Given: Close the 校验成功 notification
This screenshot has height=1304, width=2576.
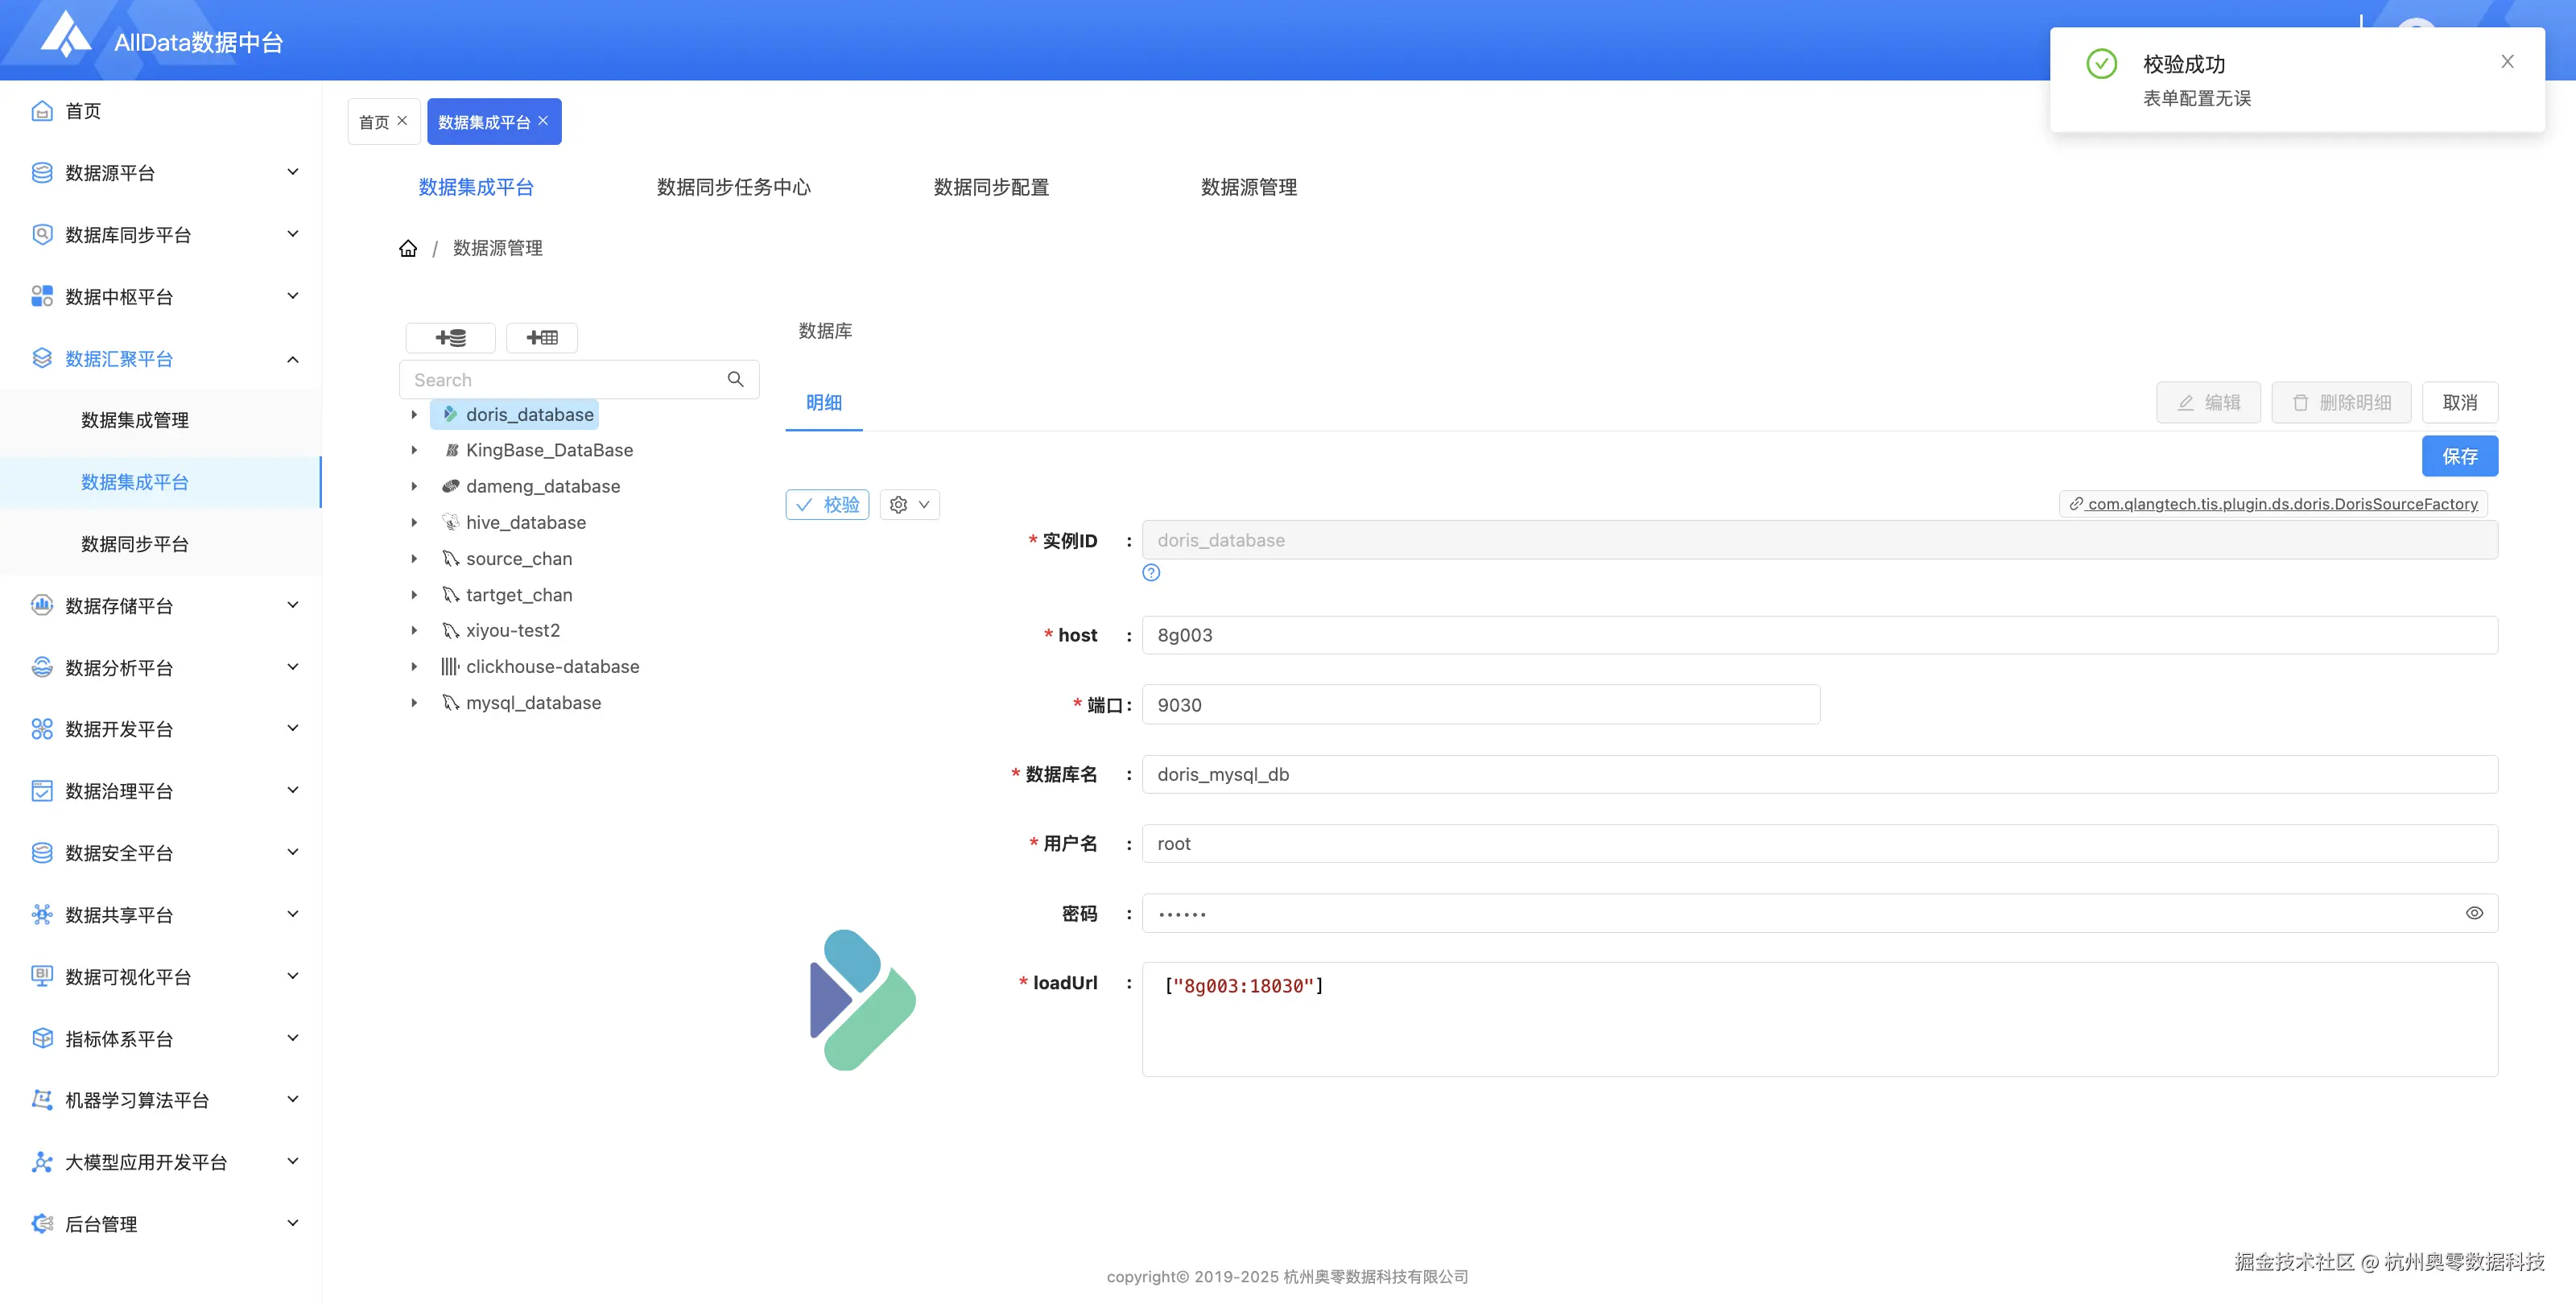Looking at the screenshot, I should (2507, 62).
